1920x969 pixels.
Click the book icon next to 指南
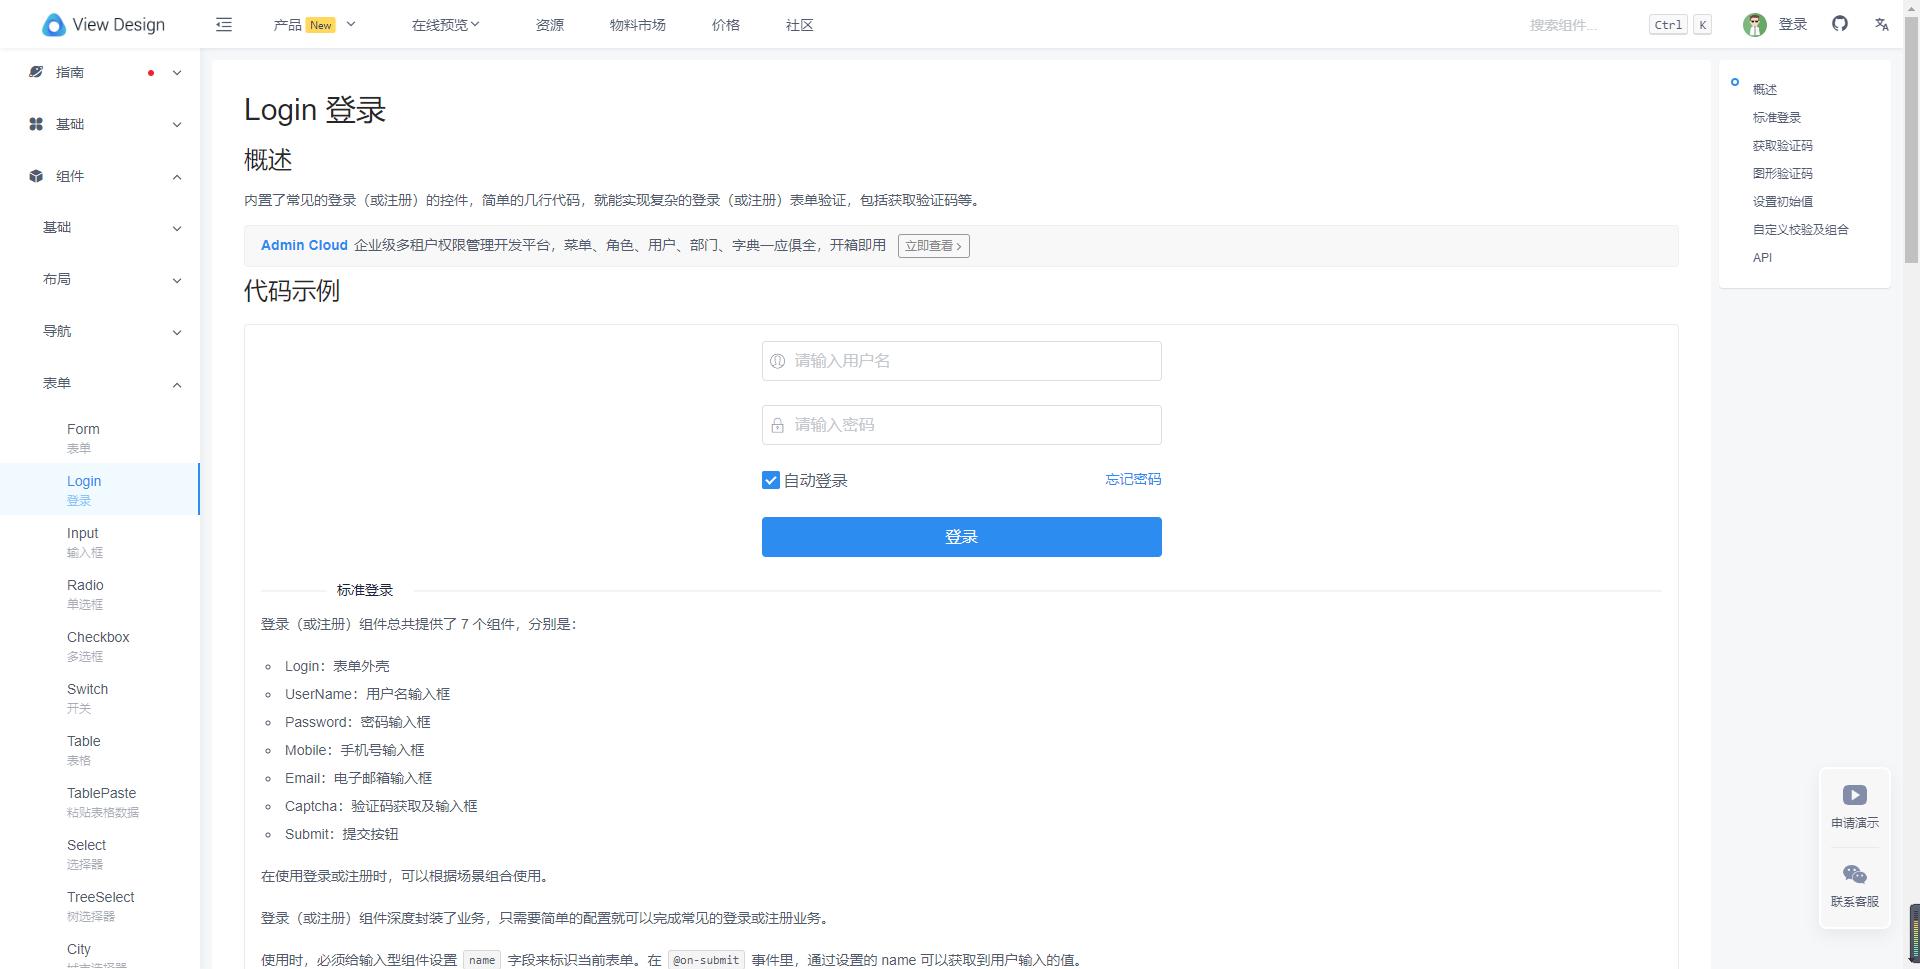point(36,72)
